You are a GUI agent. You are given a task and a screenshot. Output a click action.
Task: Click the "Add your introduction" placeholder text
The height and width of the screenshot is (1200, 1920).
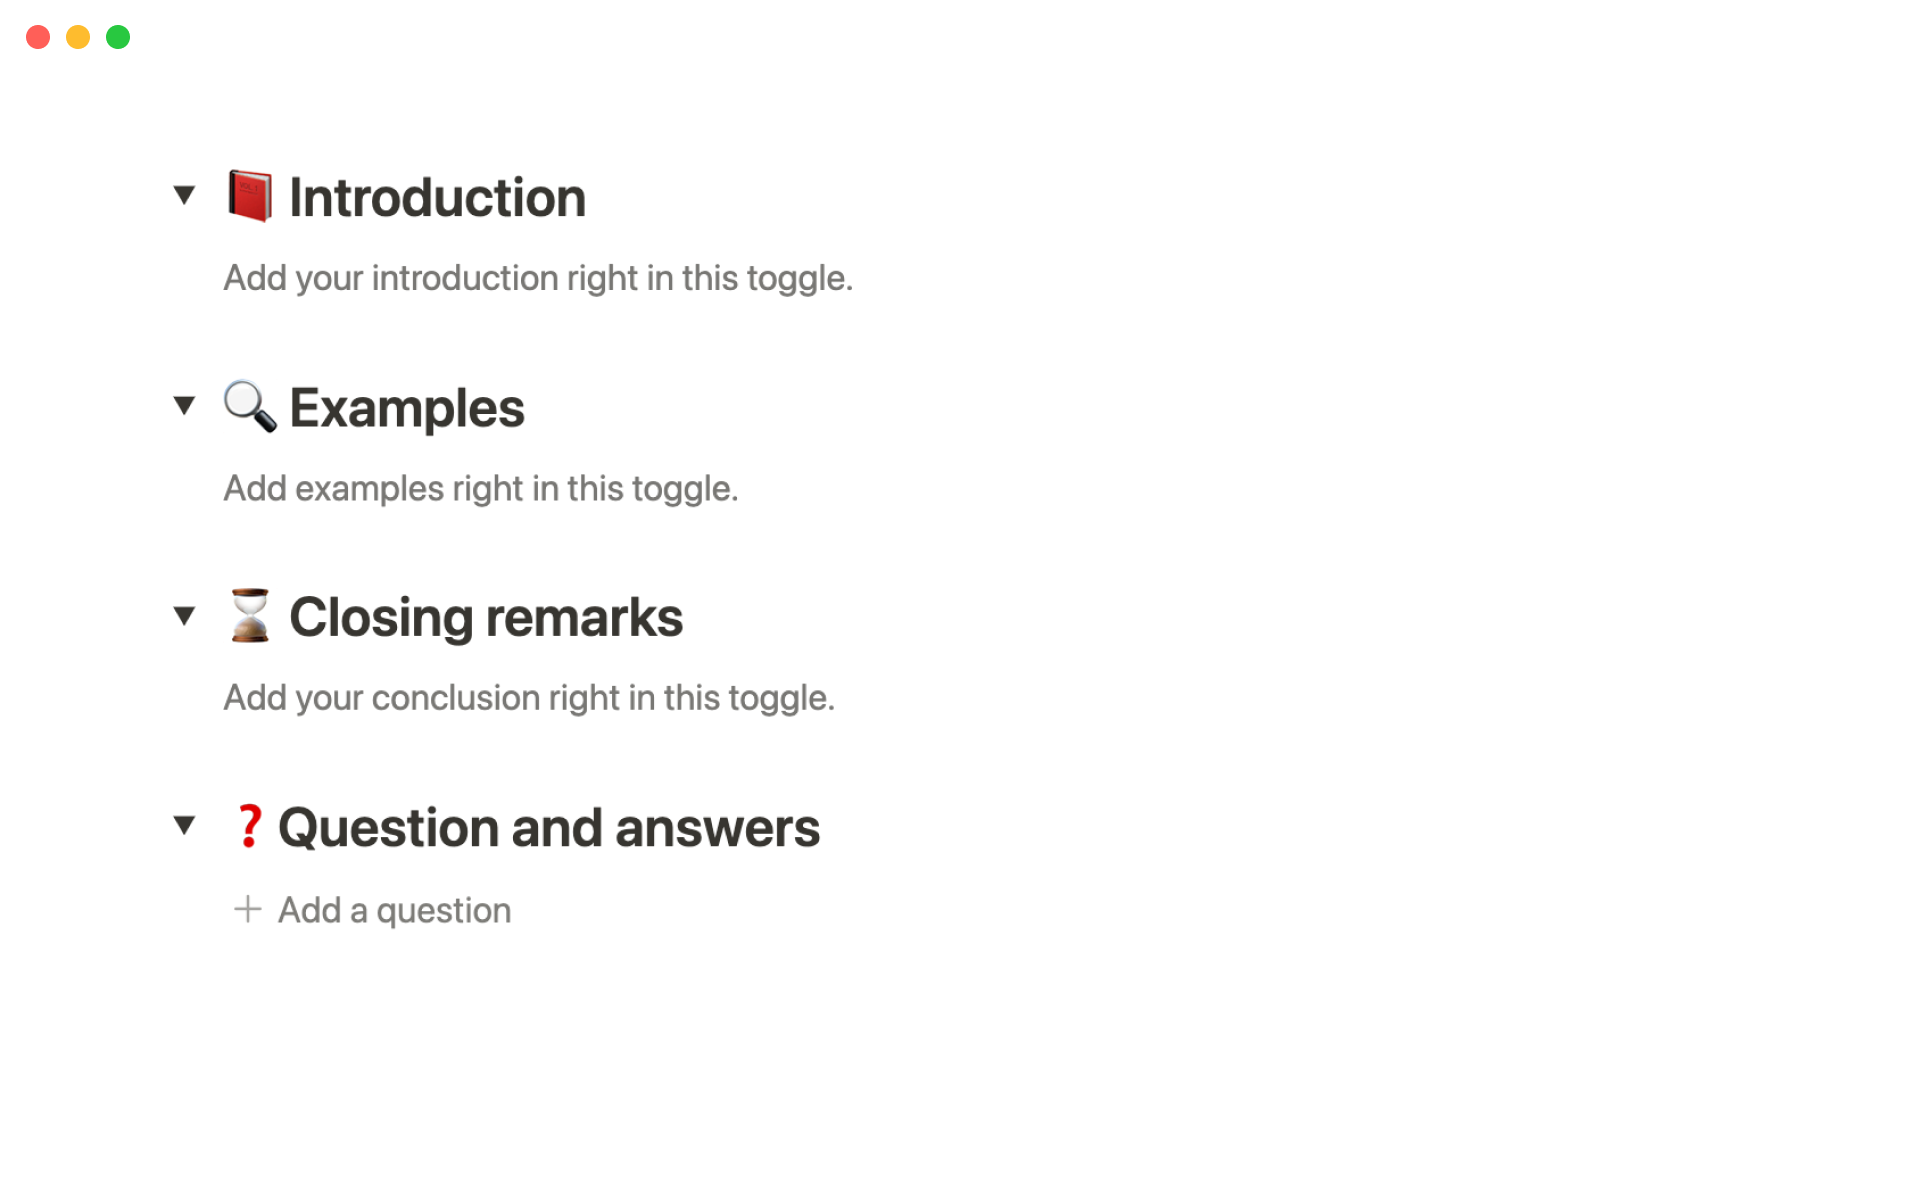point(537,278)
